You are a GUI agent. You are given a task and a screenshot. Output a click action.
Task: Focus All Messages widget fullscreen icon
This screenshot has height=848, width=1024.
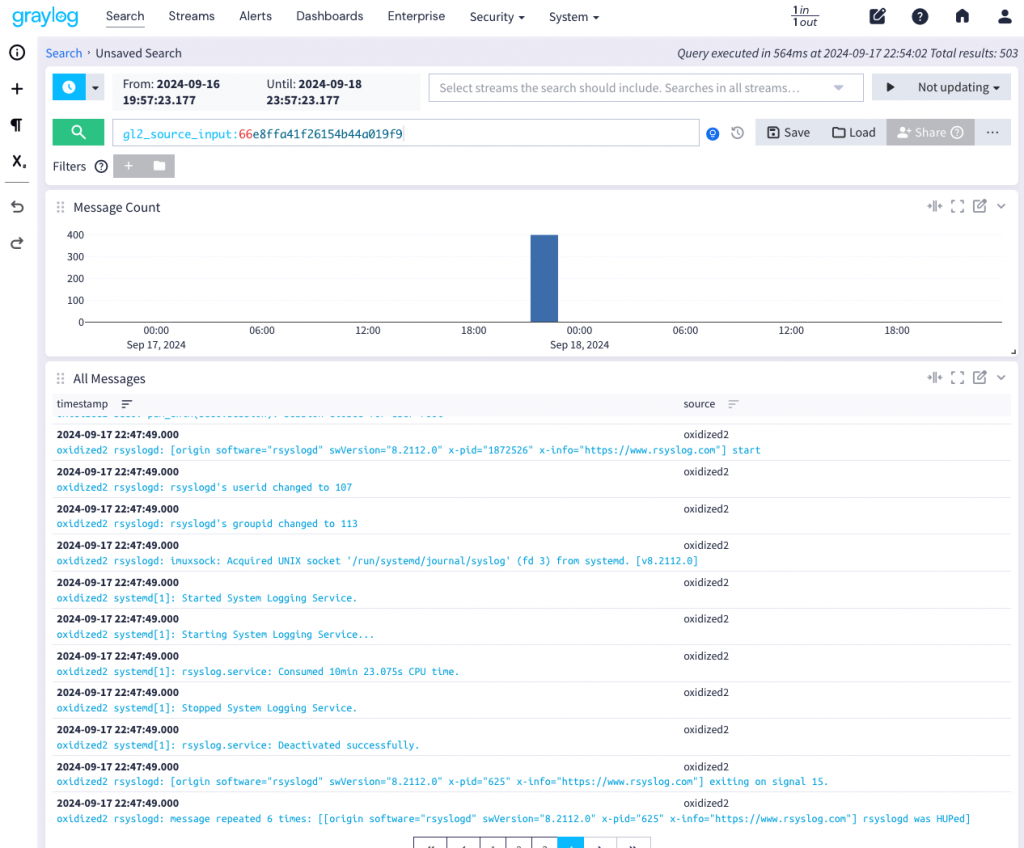957,378
